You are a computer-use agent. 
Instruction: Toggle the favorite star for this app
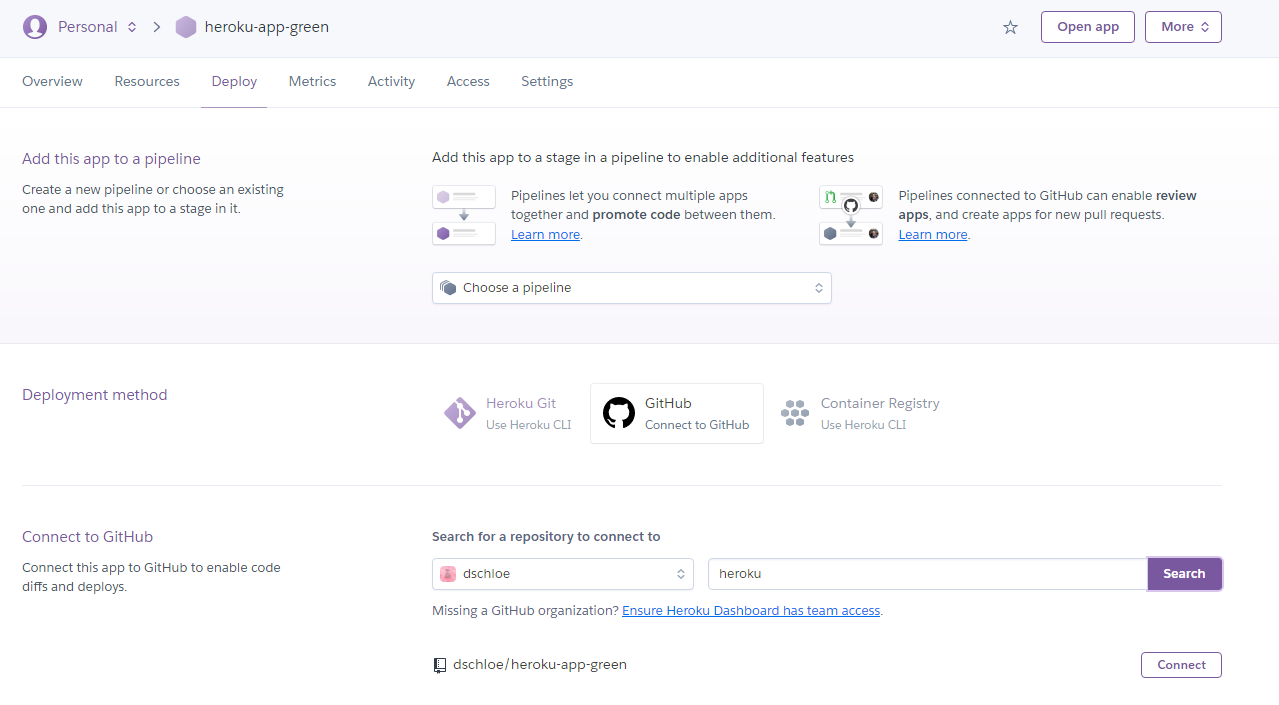tap(1009, 27)
